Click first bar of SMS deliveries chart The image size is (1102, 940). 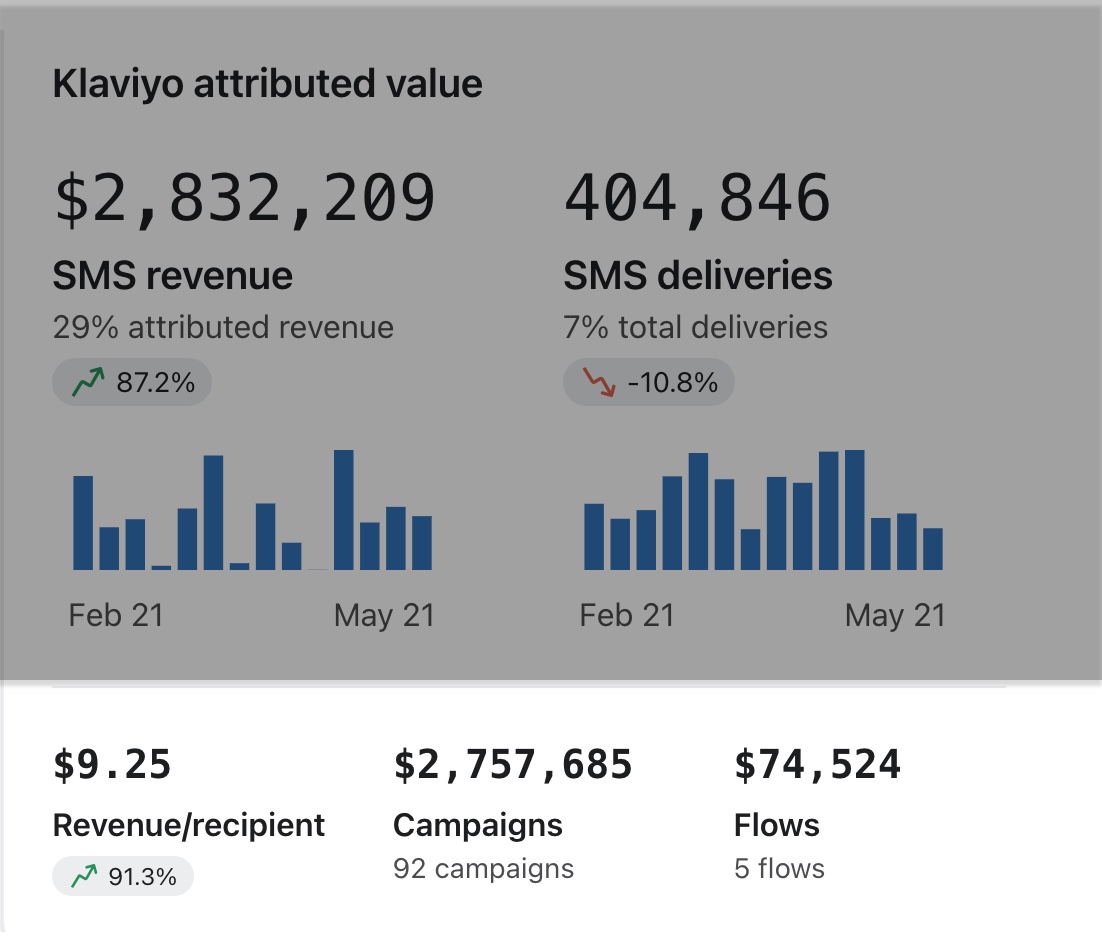point(594,537)
